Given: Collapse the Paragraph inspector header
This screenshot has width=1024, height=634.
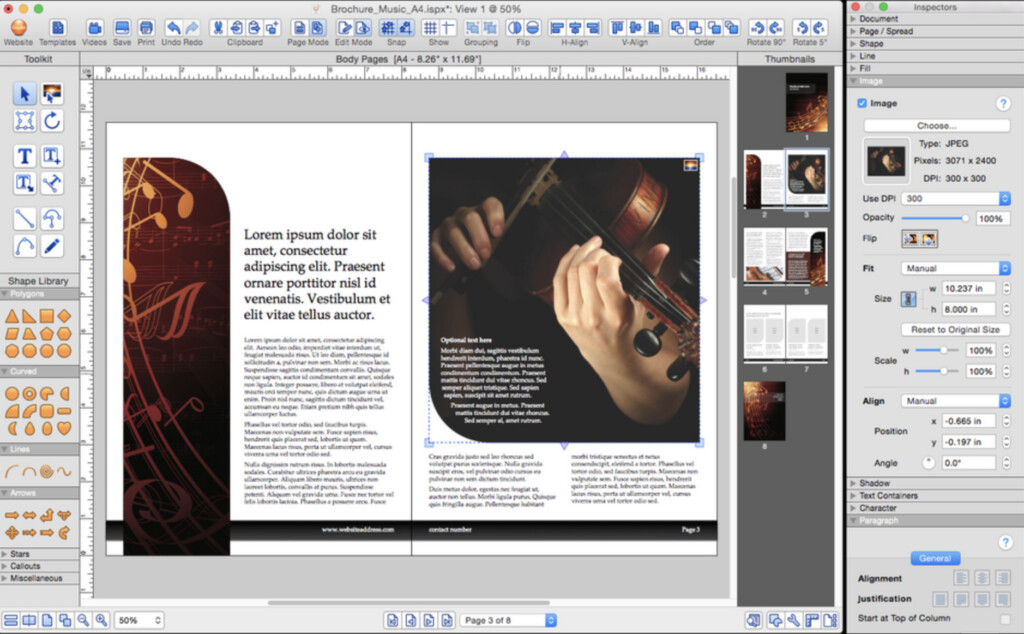Looking at the screenshot, I should pyautogui.click(x=935, y=520).
